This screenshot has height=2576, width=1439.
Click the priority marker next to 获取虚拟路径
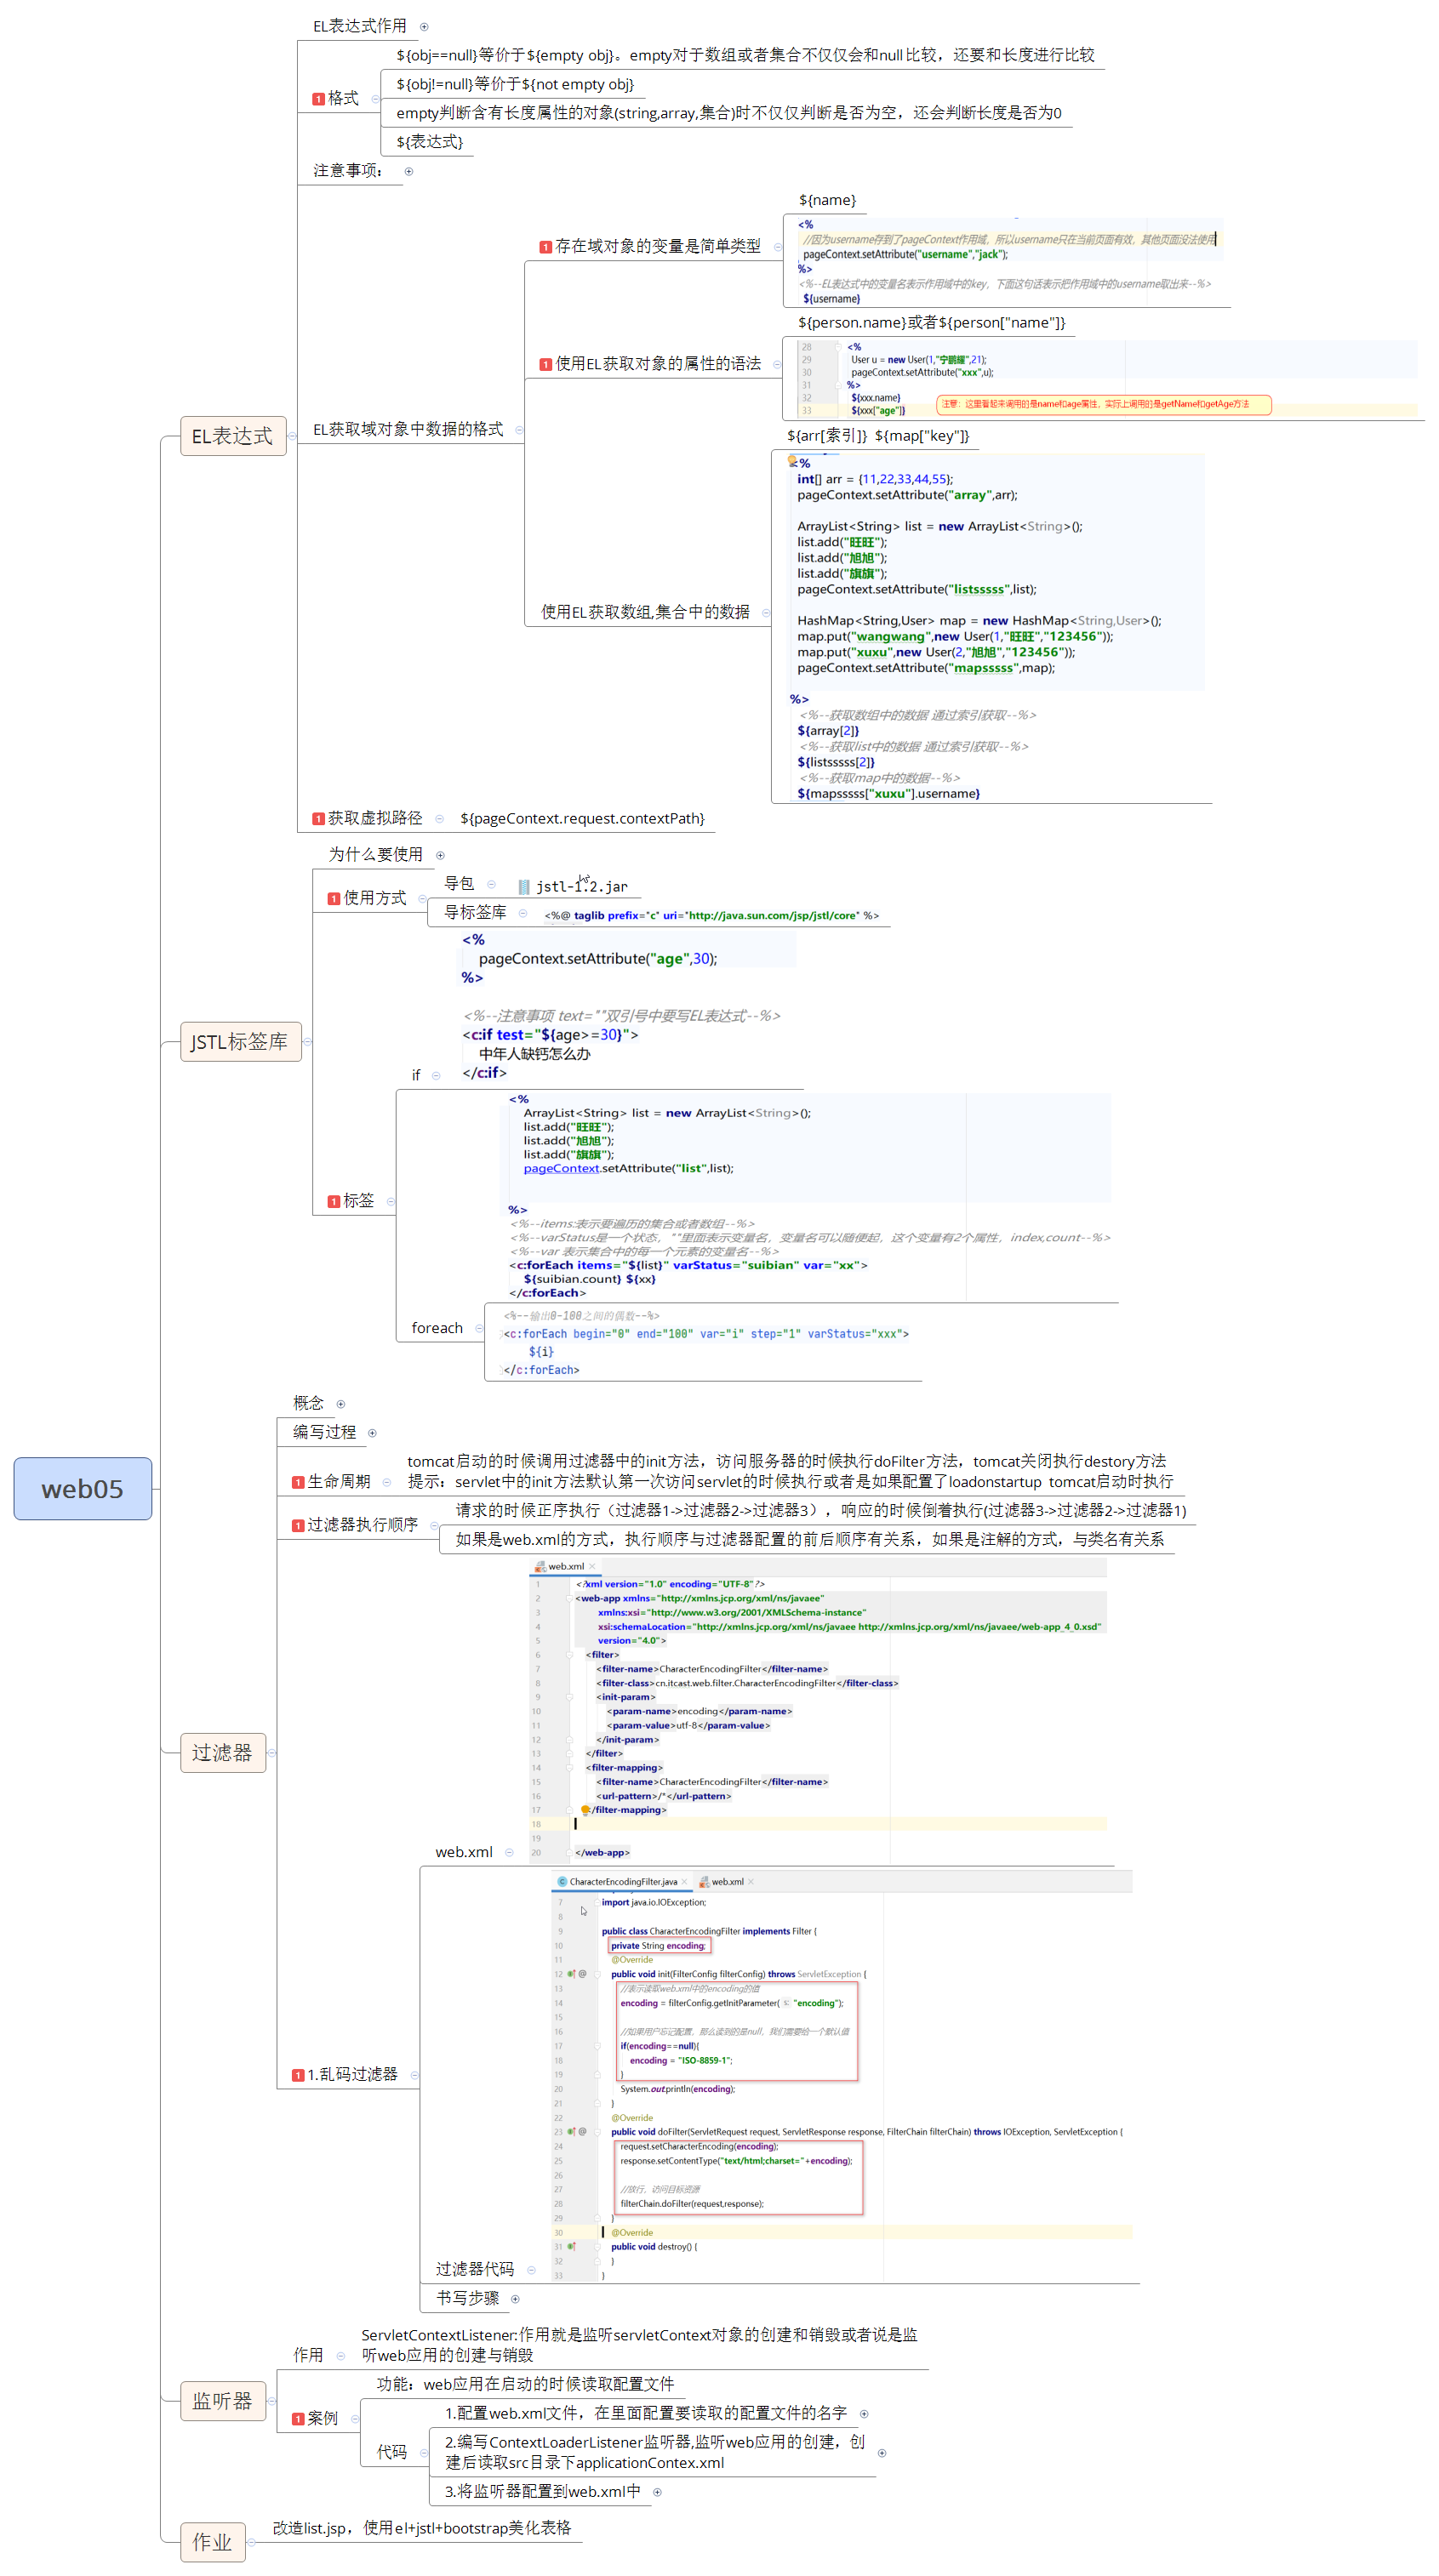(318, 819)
